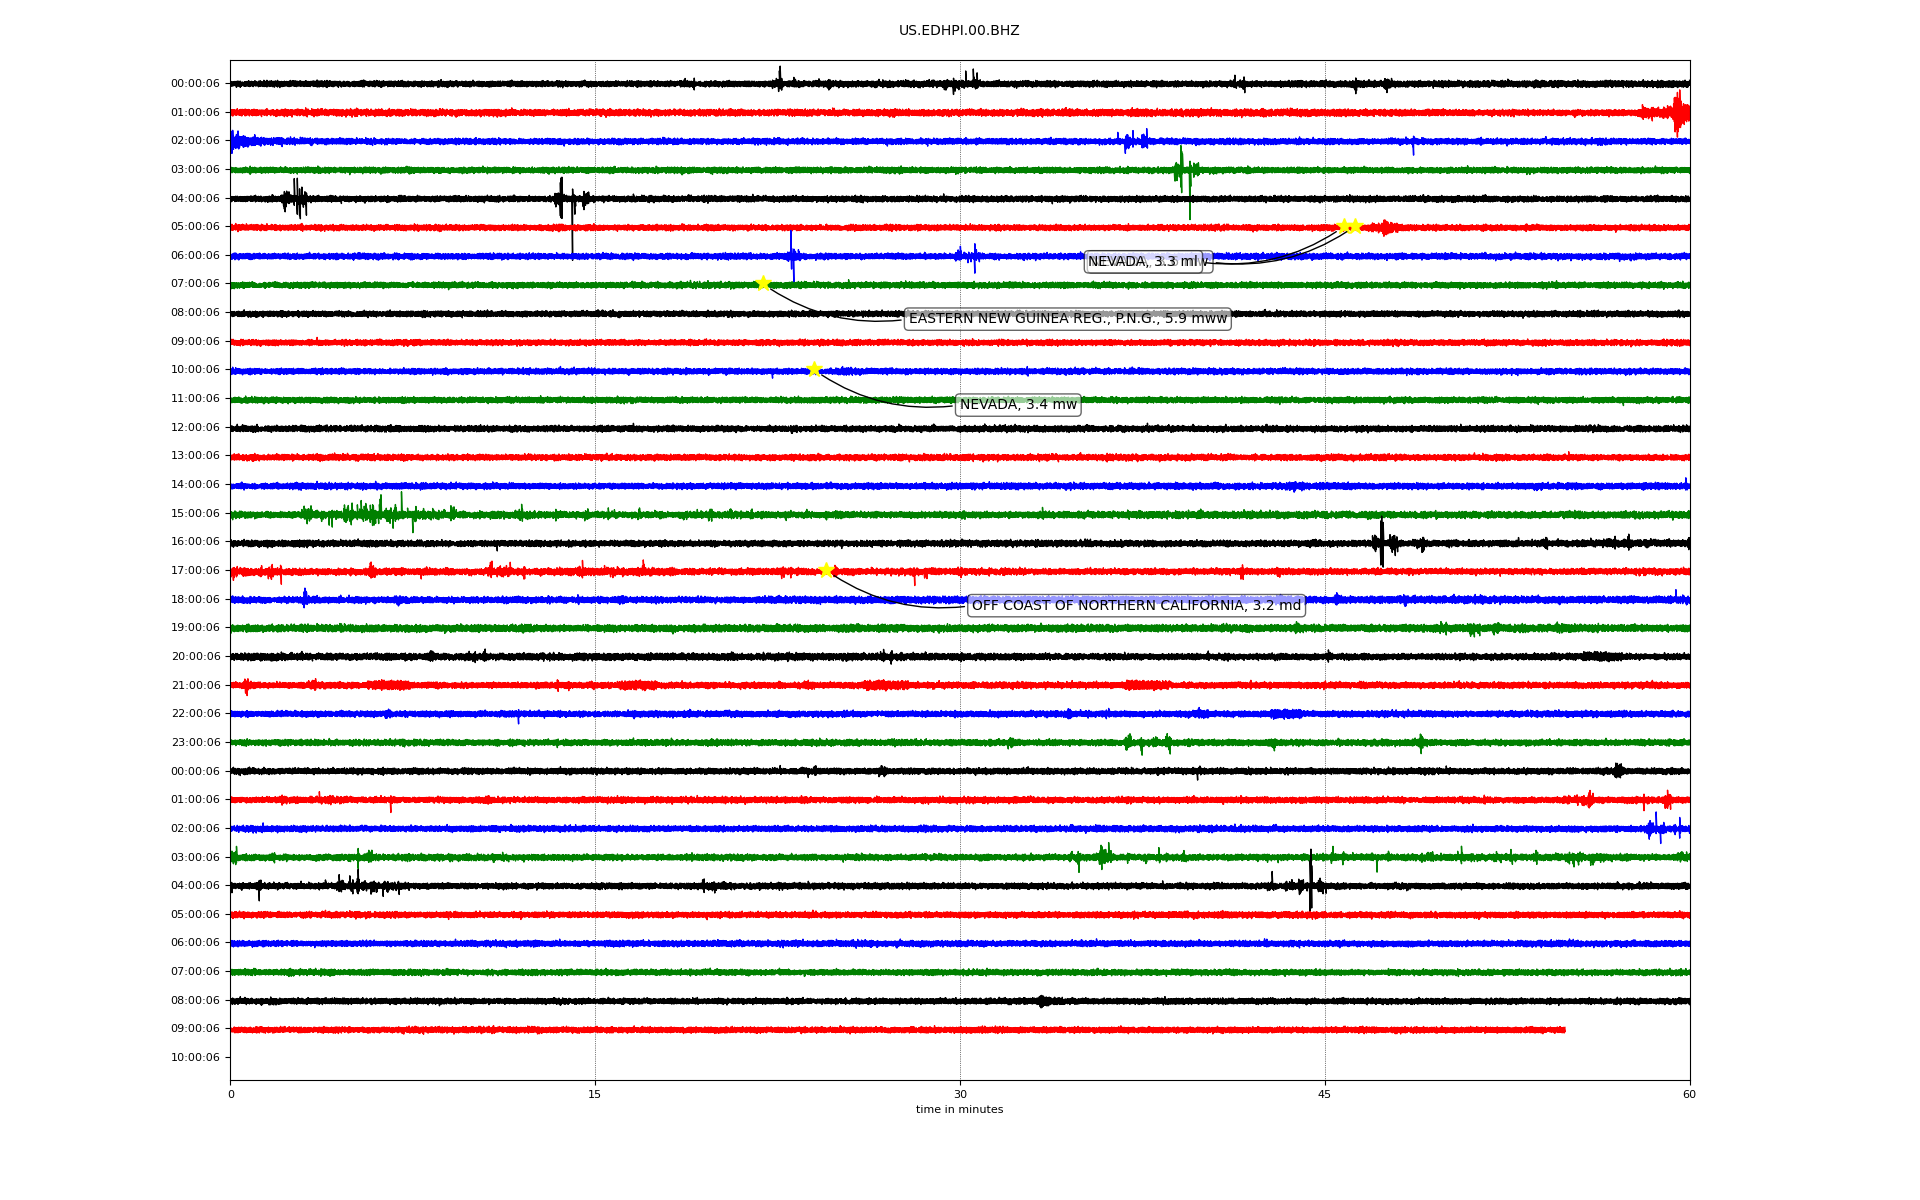Click the 30 tick on the x-axis
The width and height of the screenshot is (1920, 1200).
tap(960, 1094)
